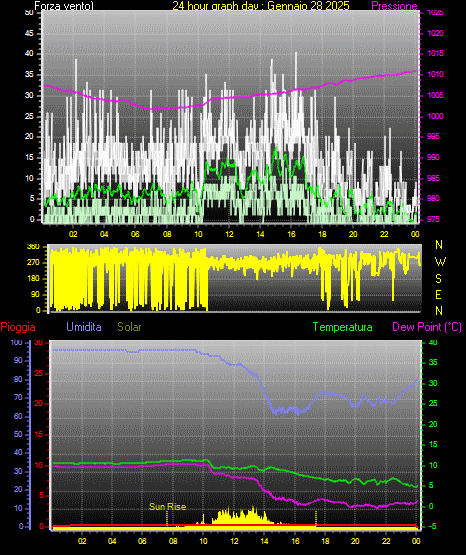Click the 24 hour graph day title
Viewport: 466px width, 555px height.
click(x=261, y=6)
